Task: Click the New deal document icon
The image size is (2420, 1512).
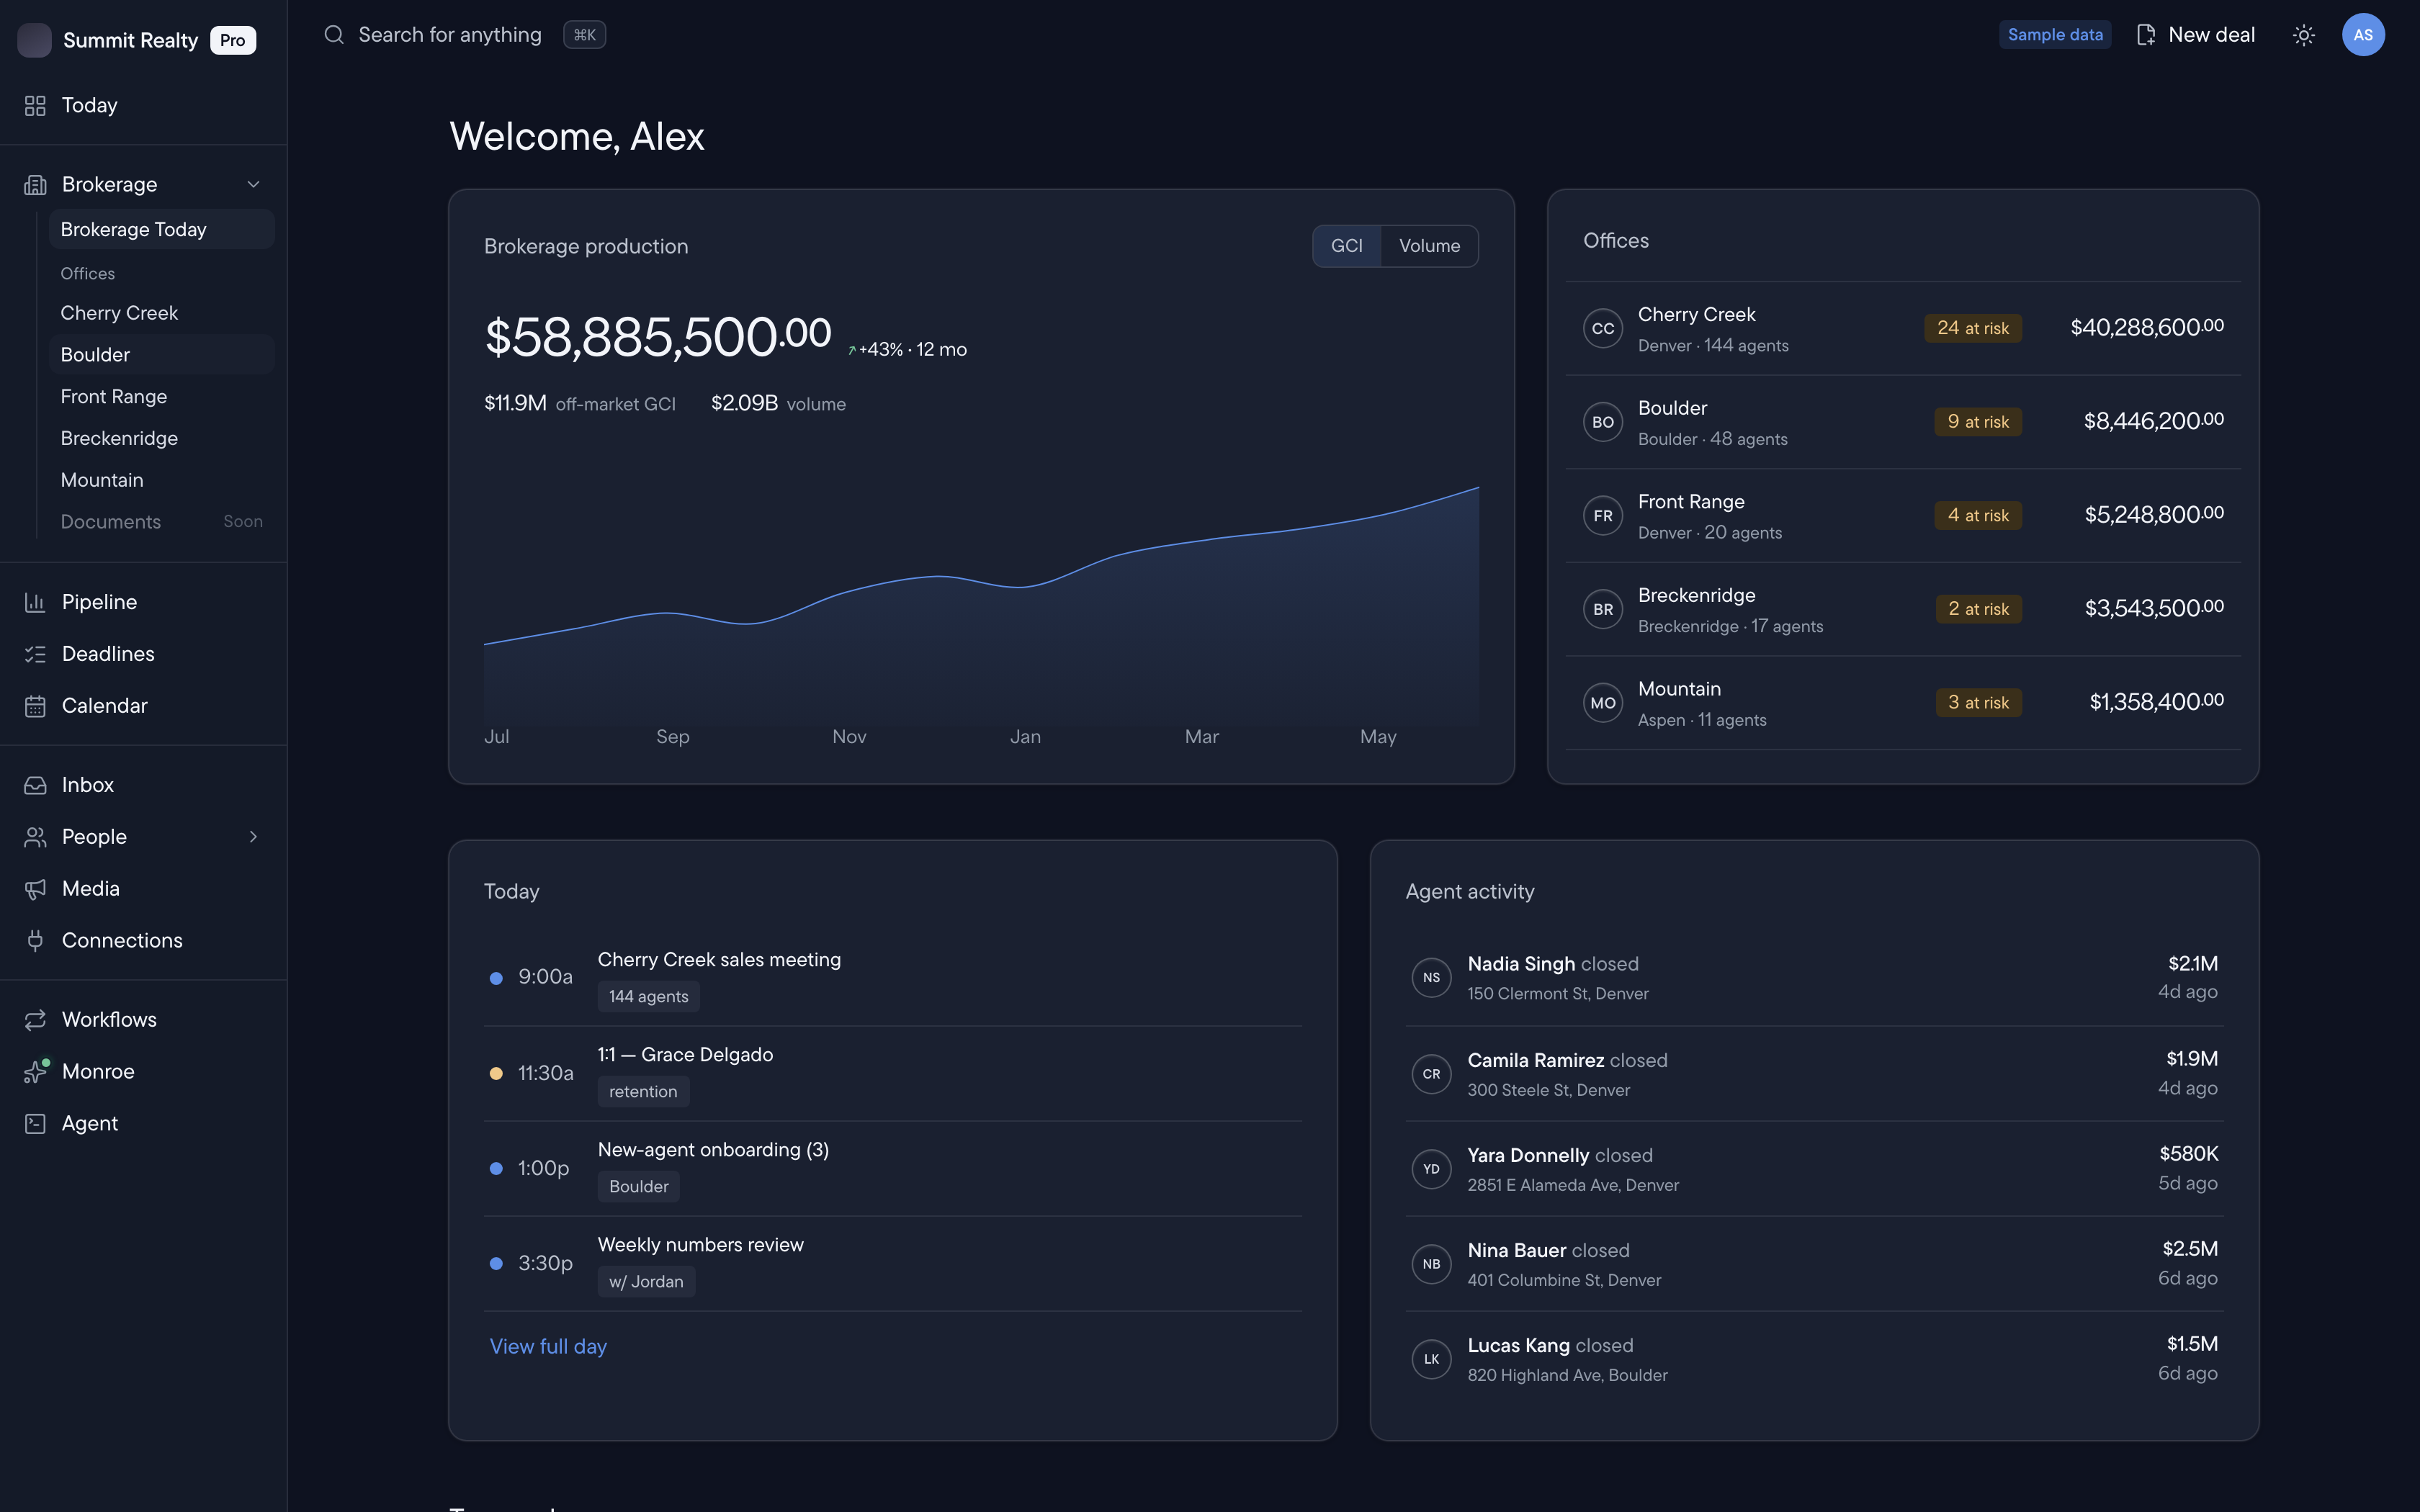Action: (2145, 35)
